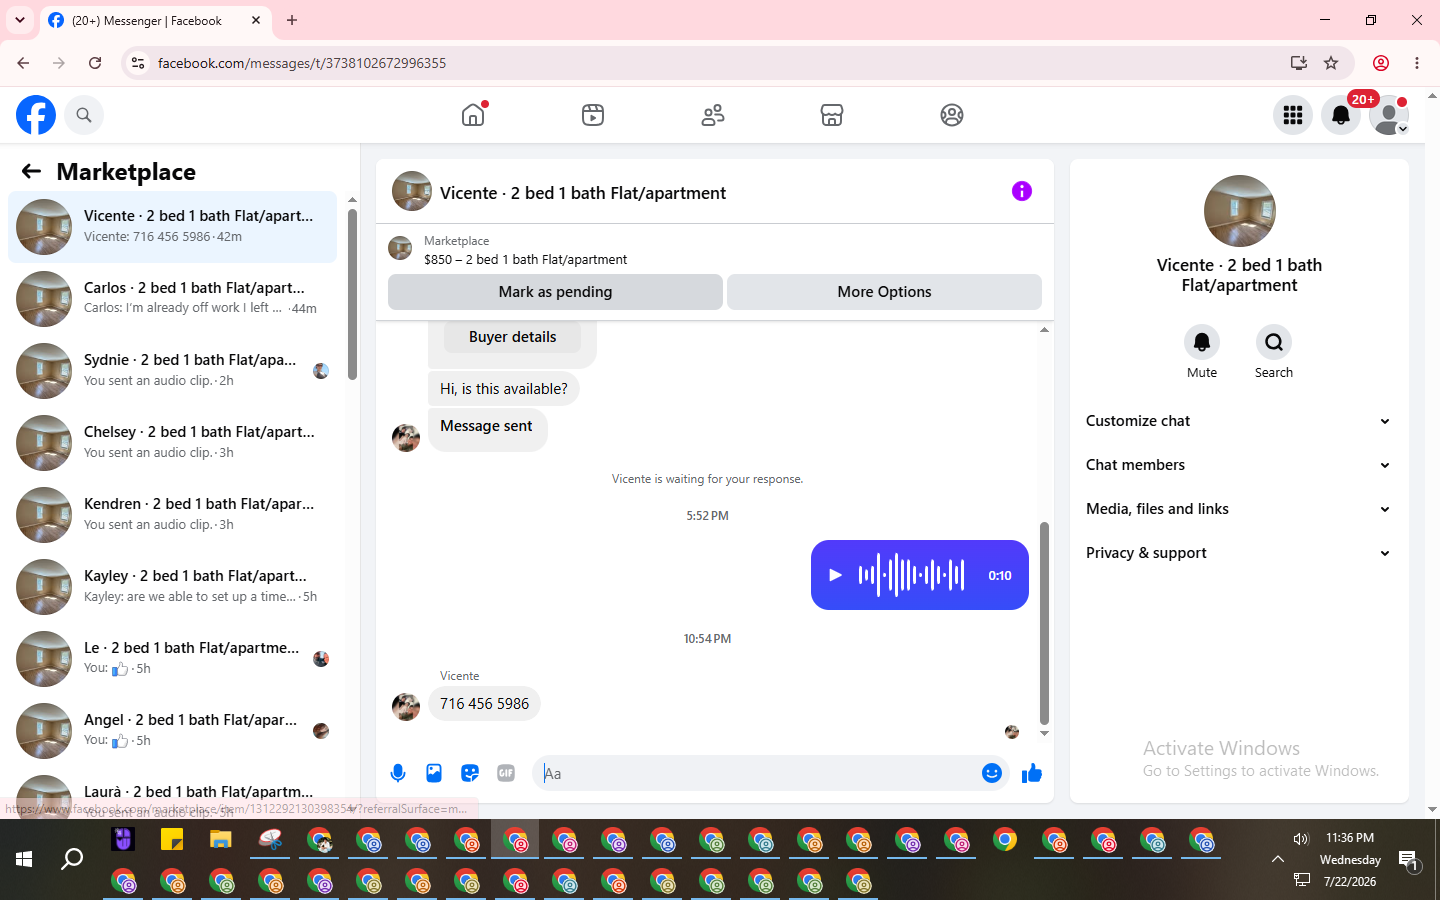Open Chelsey conversation in chat list
This screenshot has width=1440, height=900.
click(173, 443)
